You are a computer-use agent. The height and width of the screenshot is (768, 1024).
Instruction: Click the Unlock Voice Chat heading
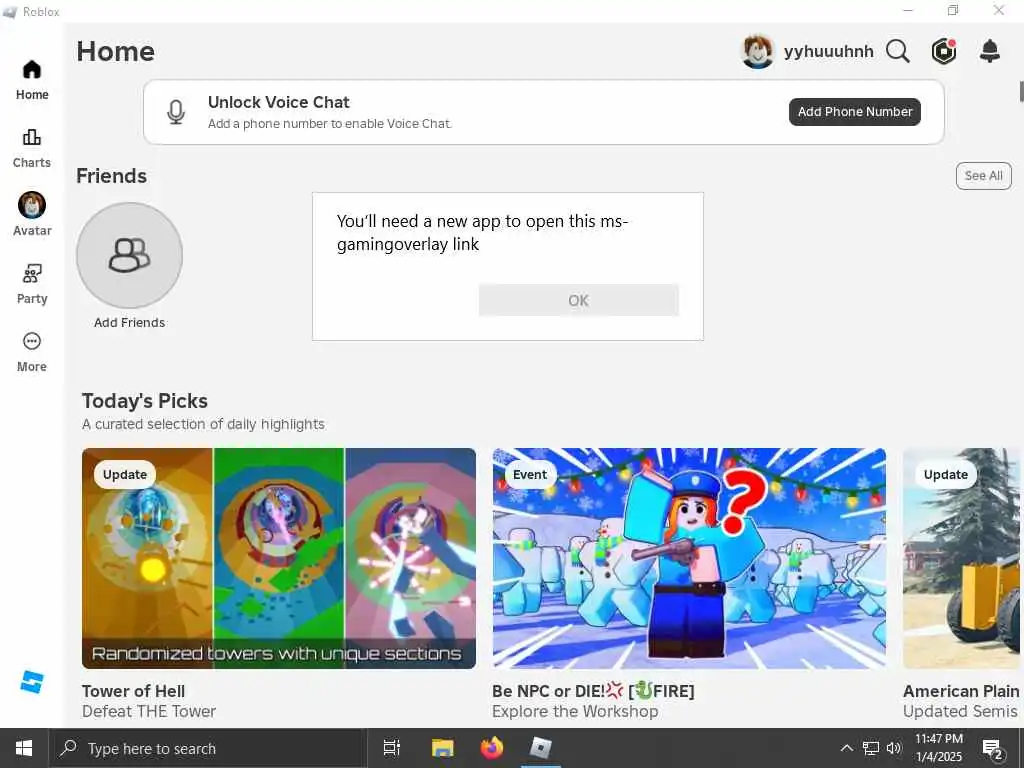(x=279, y=103)
